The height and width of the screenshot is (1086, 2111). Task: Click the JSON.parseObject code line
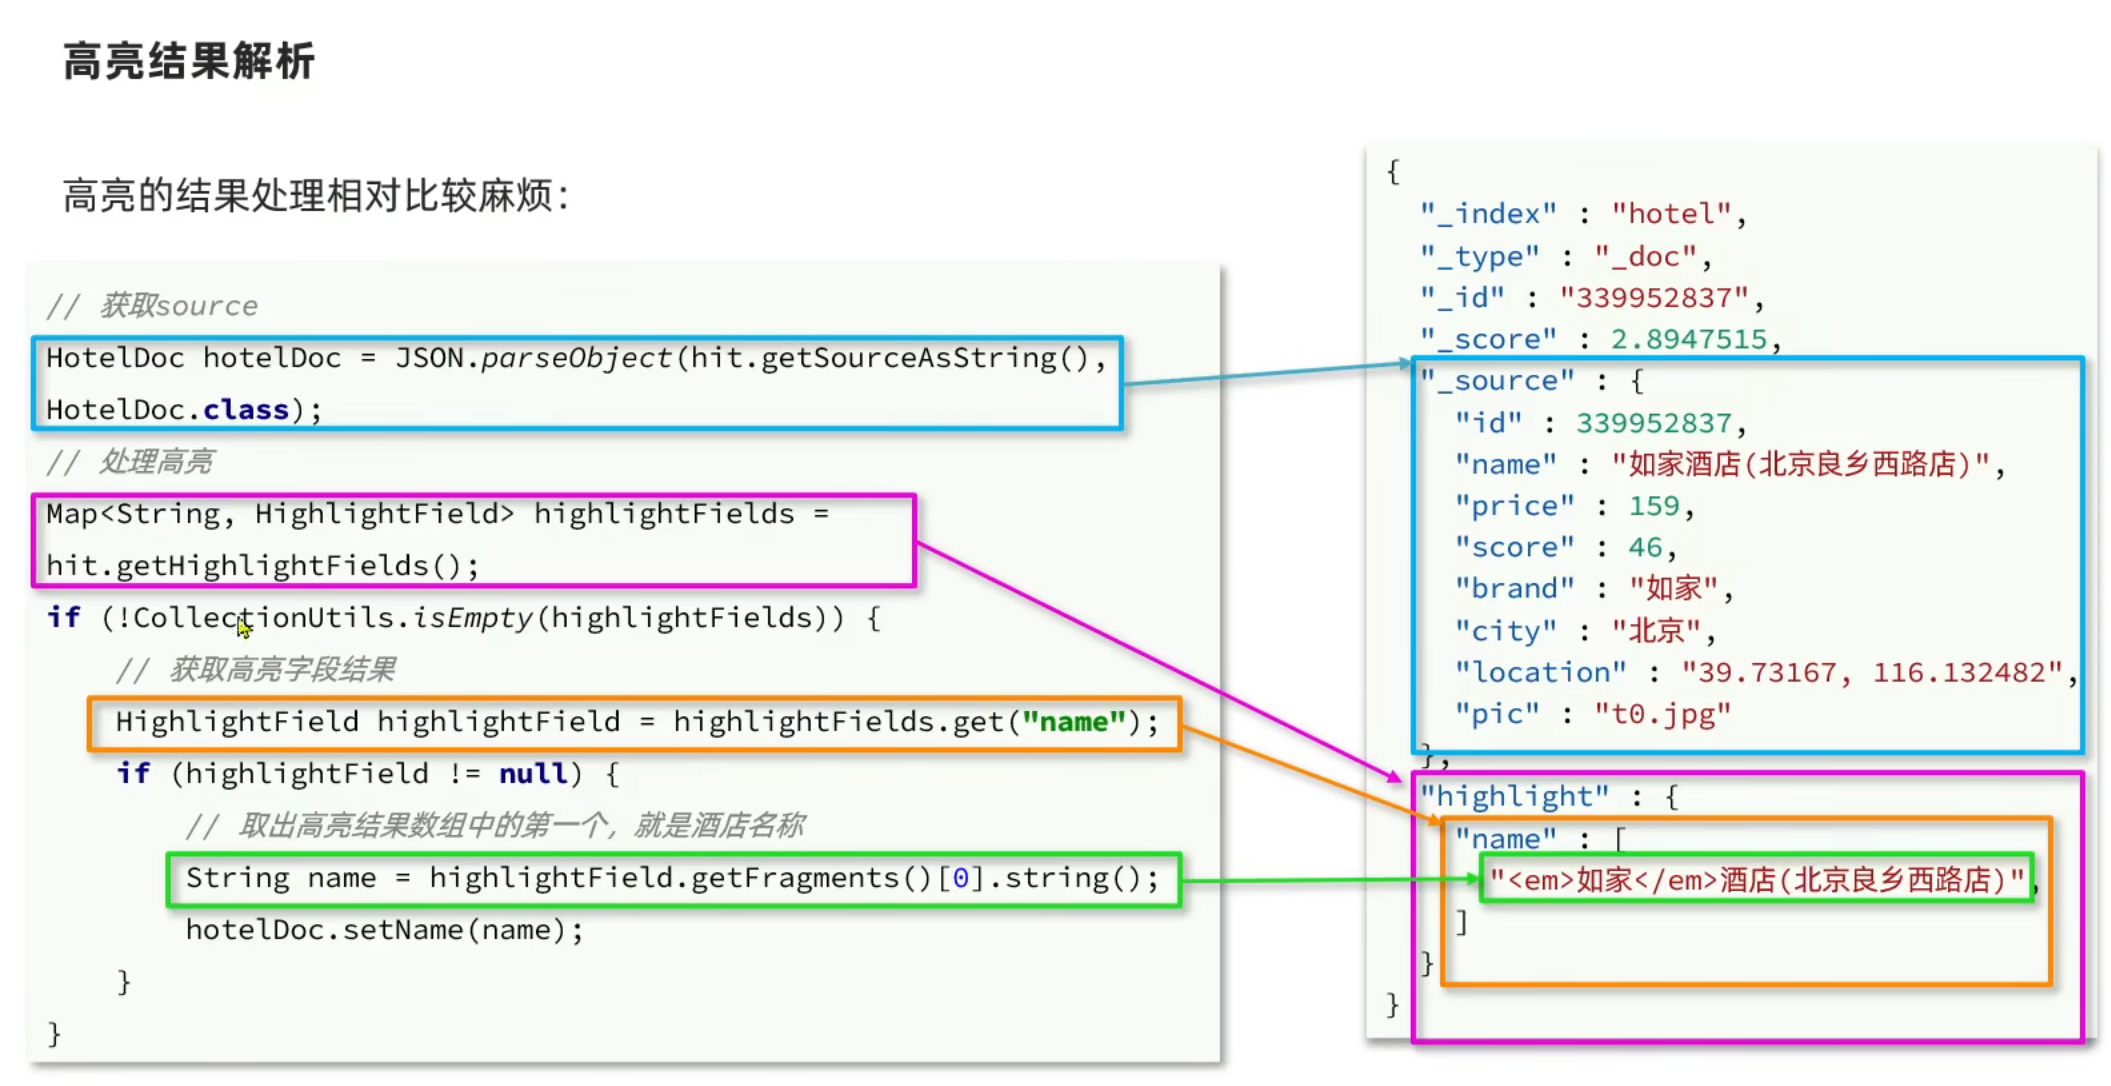(x=576, y=358)
